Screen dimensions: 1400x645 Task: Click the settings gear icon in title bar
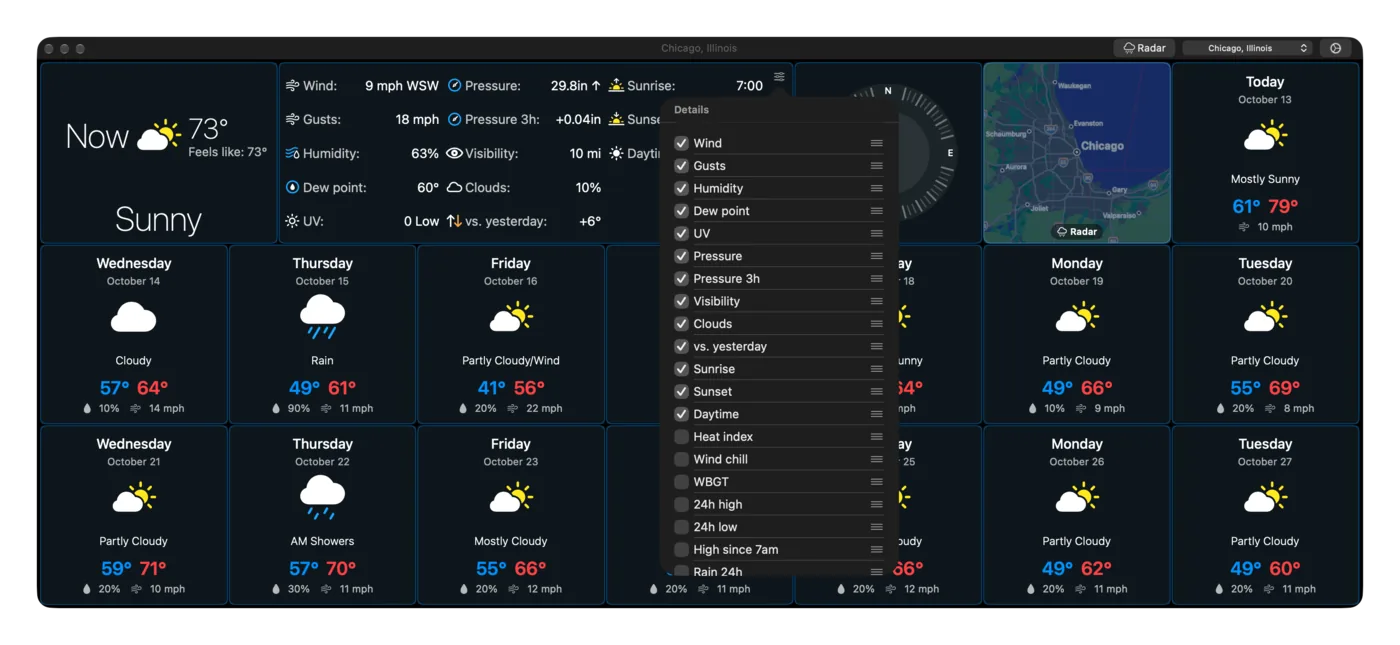coord(1335,48)
